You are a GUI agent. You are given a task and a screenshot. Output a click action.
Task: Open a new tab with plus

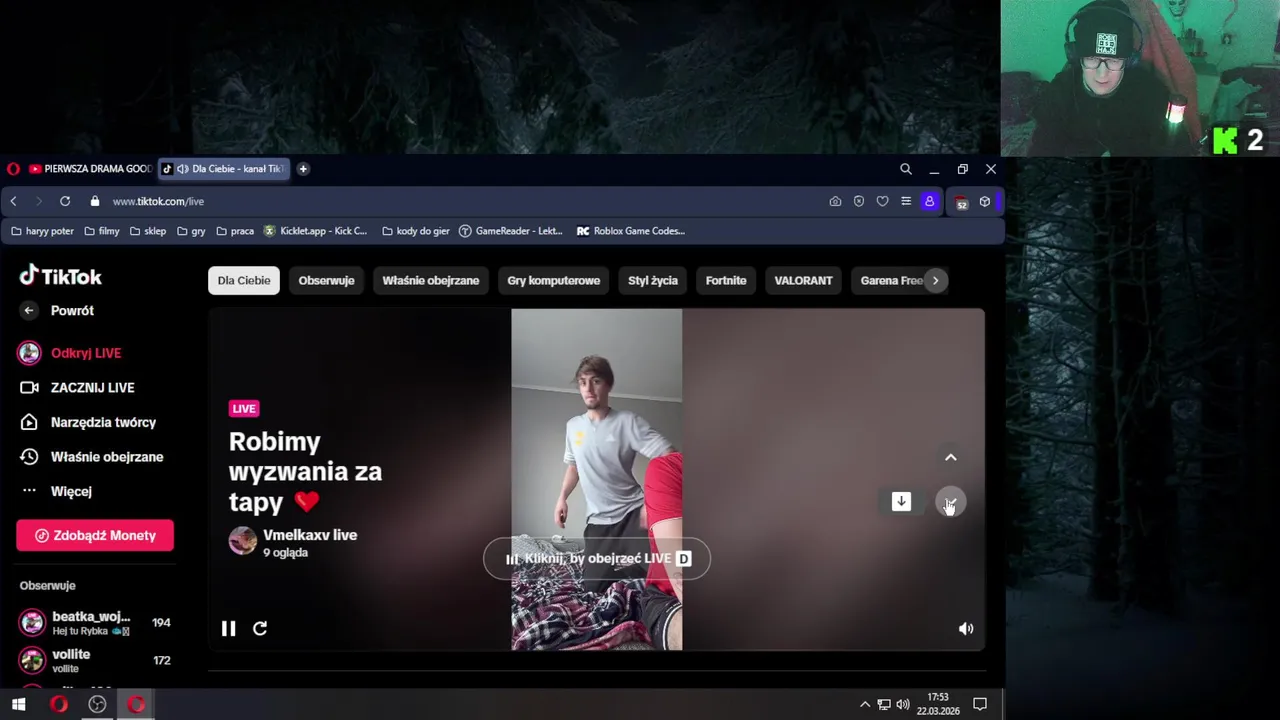(303, 169)
